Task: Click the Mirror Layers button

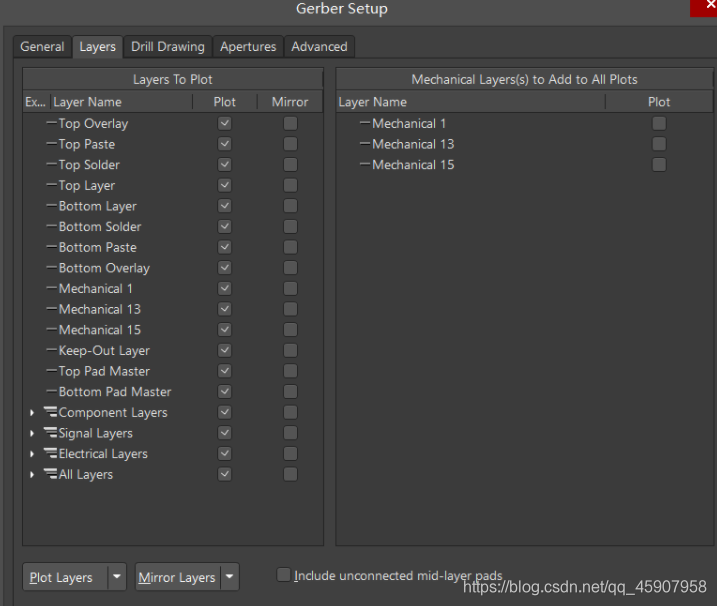Action: click(x=178, y=577)
